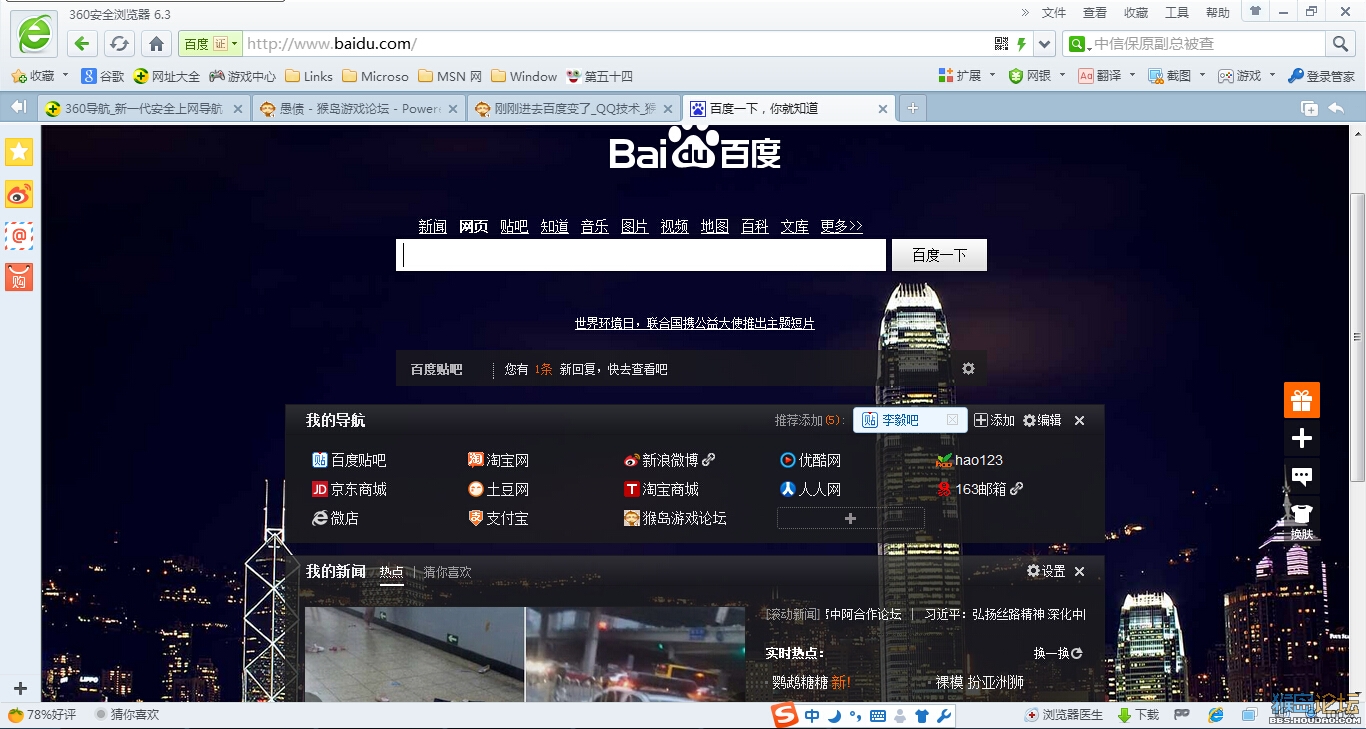Open the 截图 screenshot tool
This screenshot has height=729, width=1366.
point(1170,76)
